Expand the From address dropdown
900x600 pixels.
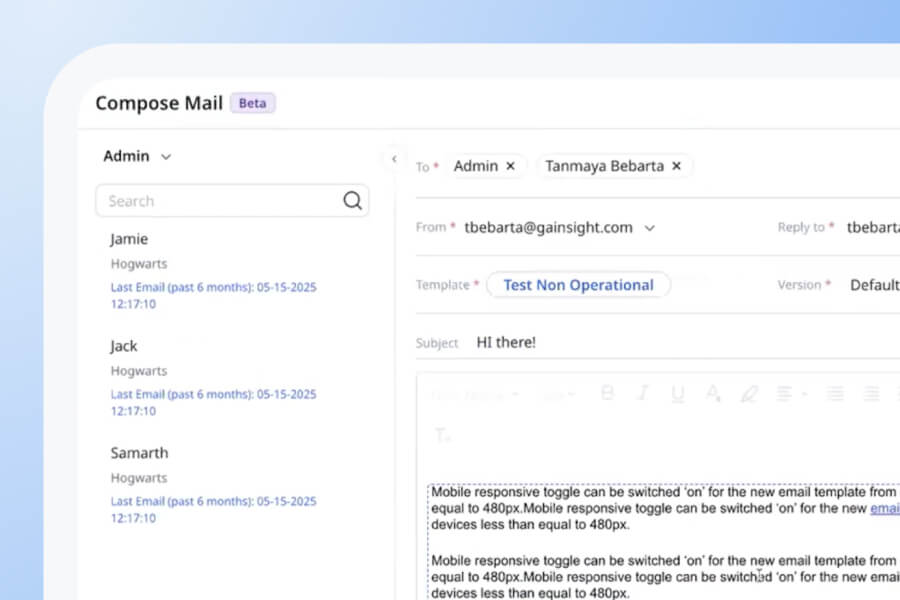[x=649, y=228]
